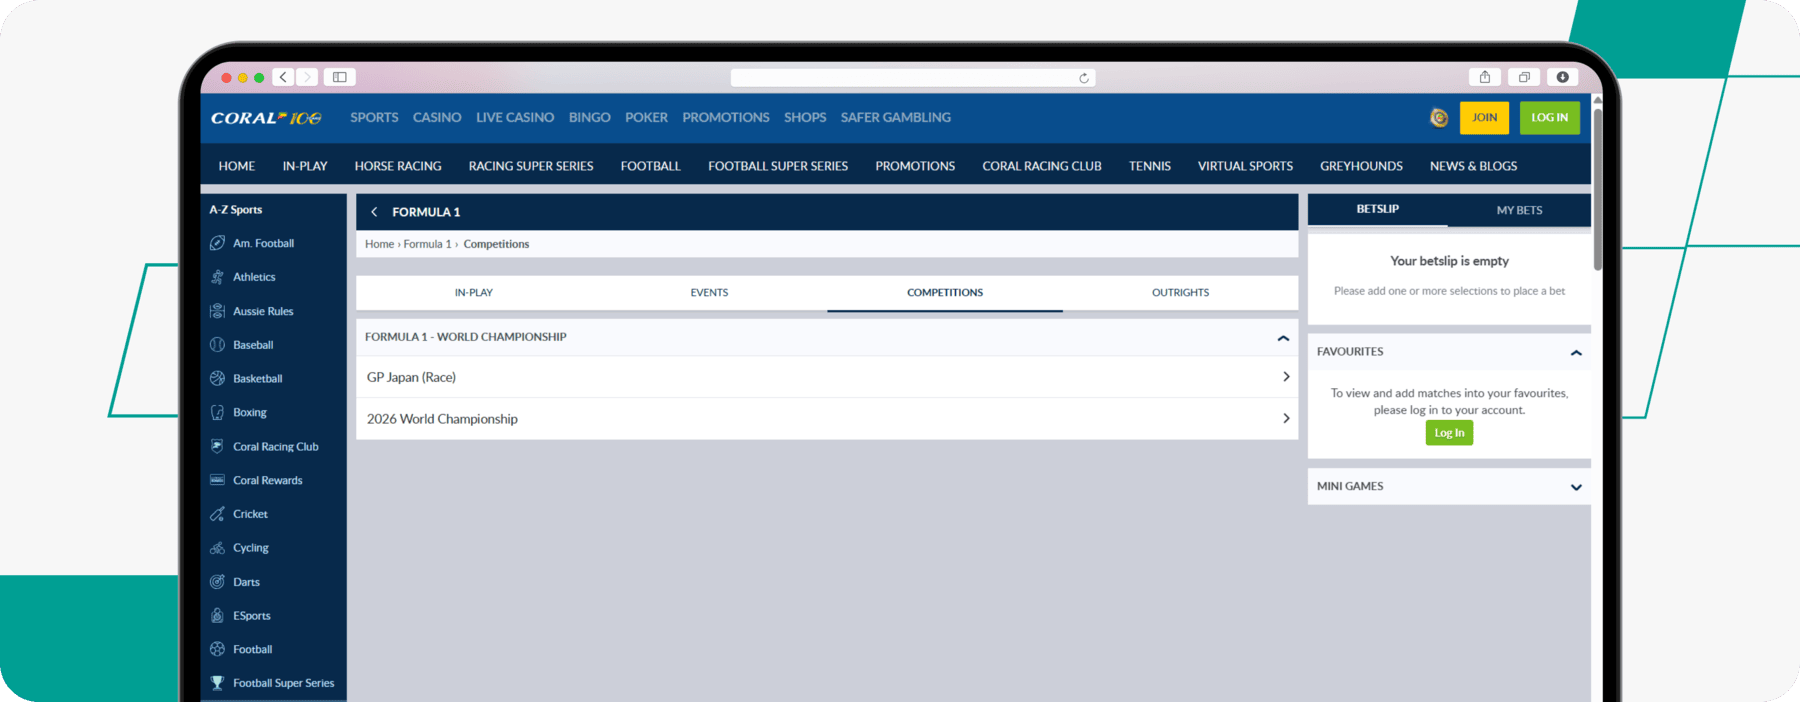Select the Betslip tab
The width and height of the screenshot is (1800, 702).
[1377, 209]
